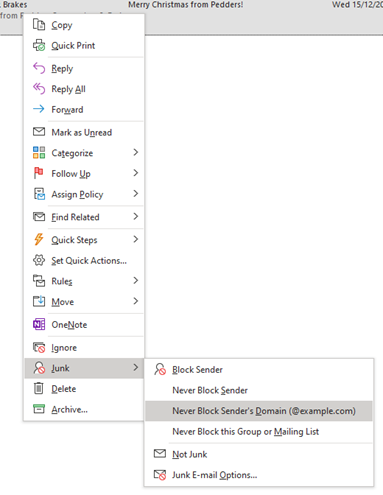Expand the Rules submenu arrow
The image size is (383, 495).
(x=135, y=281)
